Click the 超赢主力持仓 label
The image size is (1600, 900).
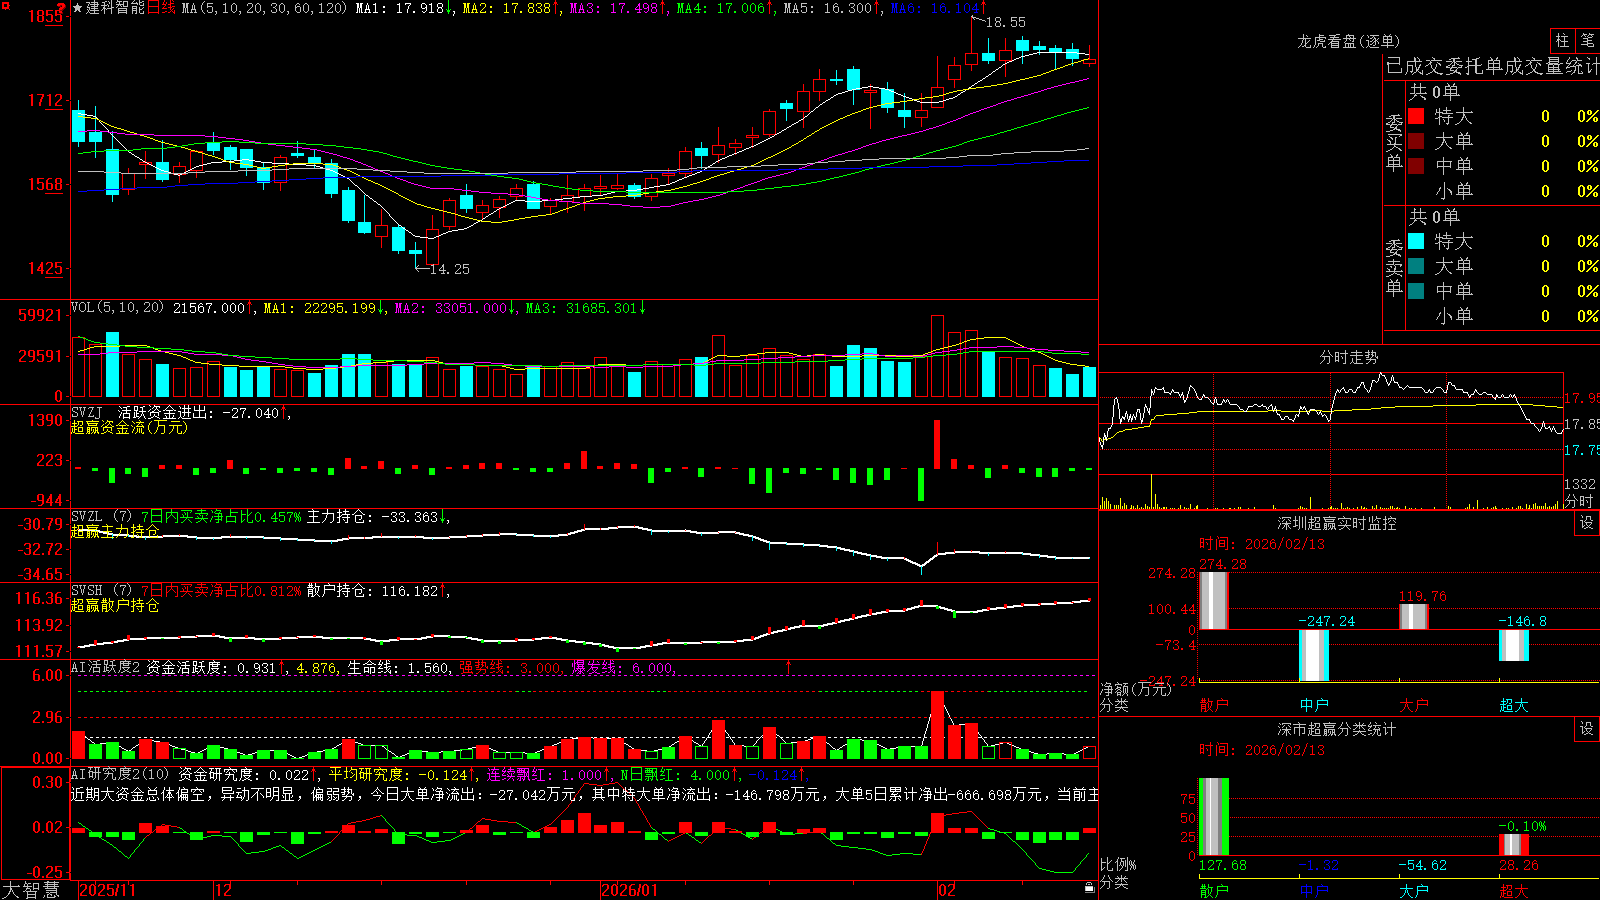(x=115, y=531)
